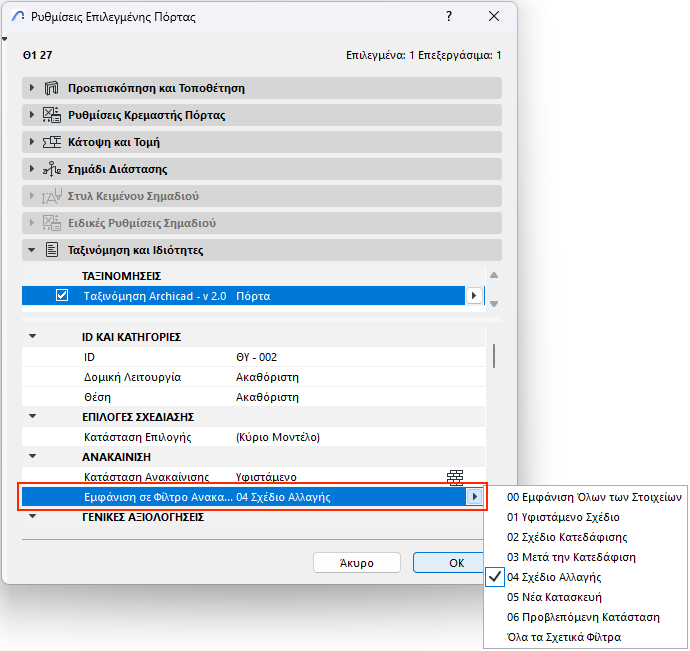Expand the Στυλ Κειμένου Σημαδιού panel
Viewport: 690px width, 651px height.
(32, 196)
